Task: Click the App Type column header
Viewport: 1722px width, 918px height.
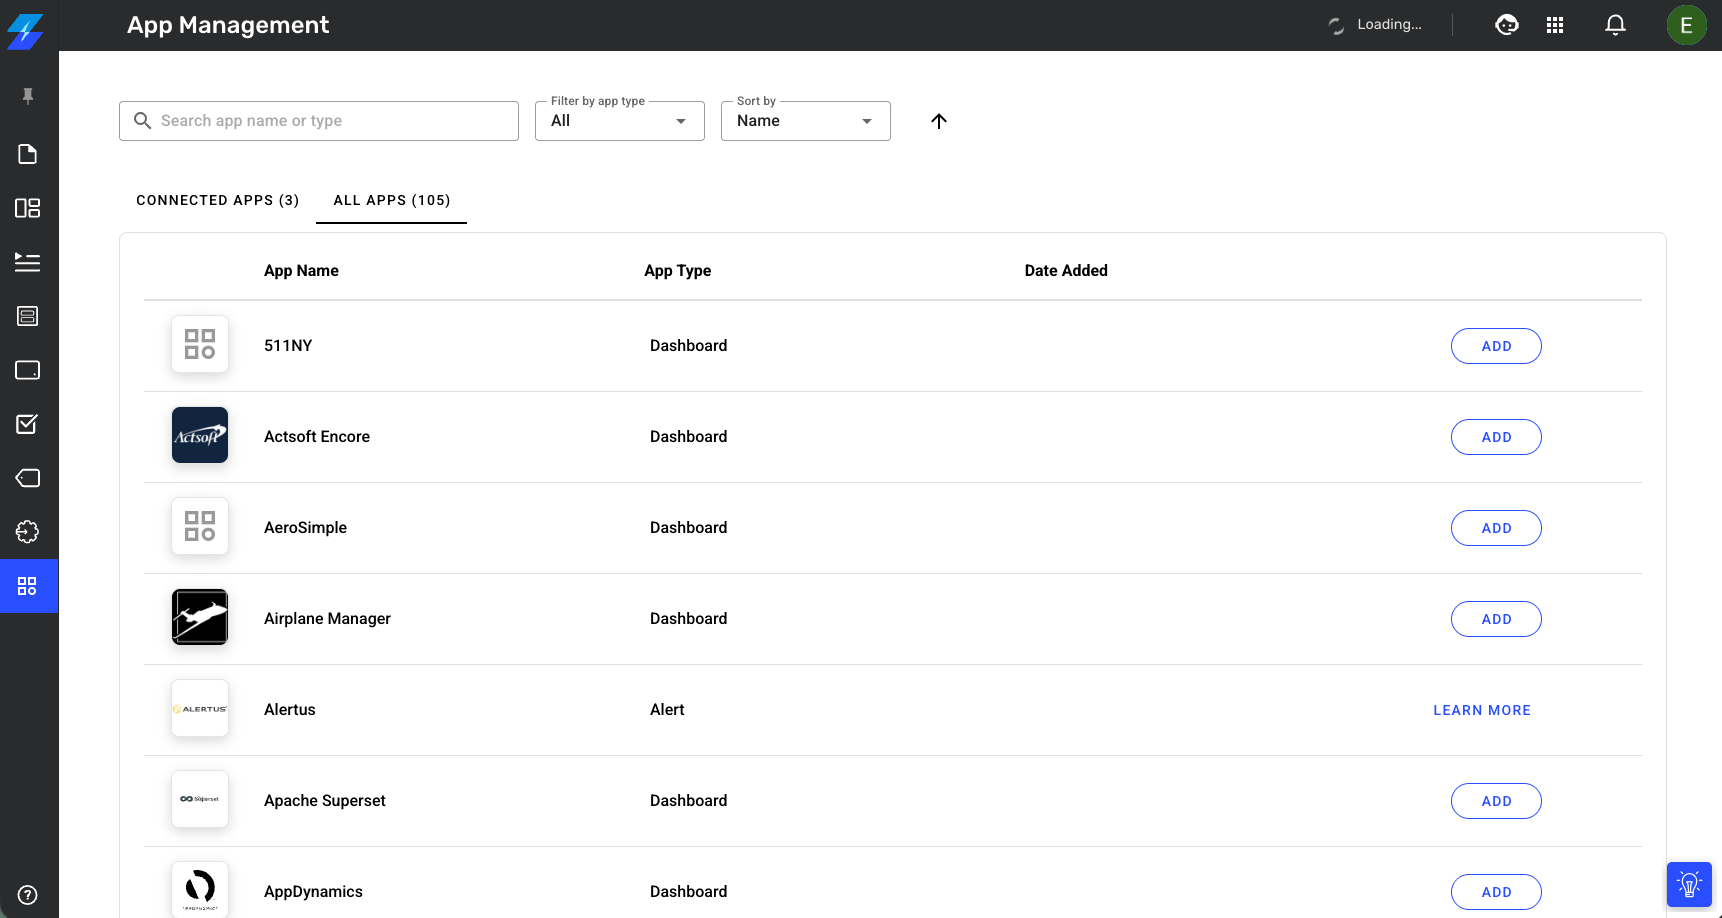Action: coord(678,271)
